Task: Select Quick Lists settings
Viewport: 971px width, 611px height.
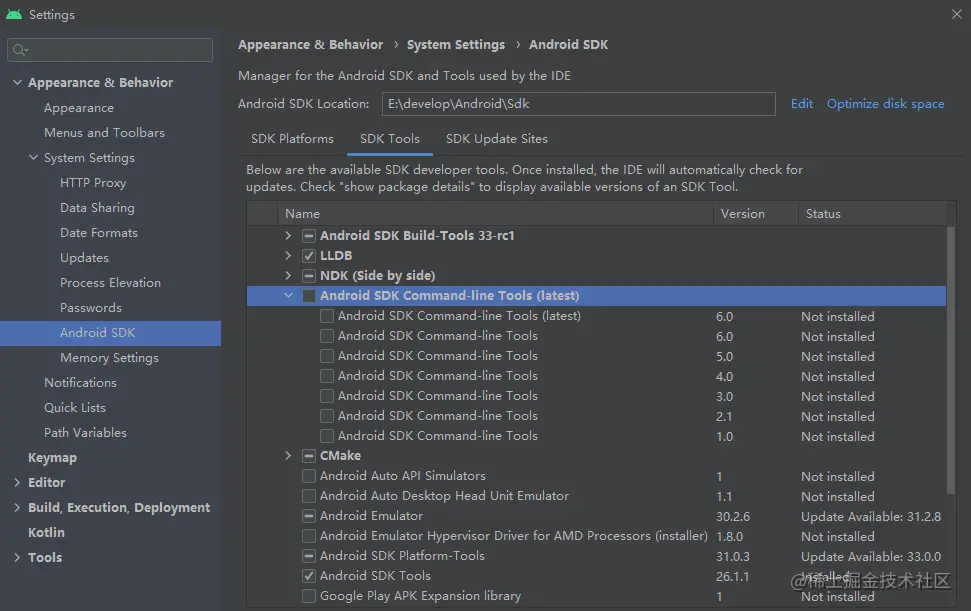Action: [x=74, y=408]
